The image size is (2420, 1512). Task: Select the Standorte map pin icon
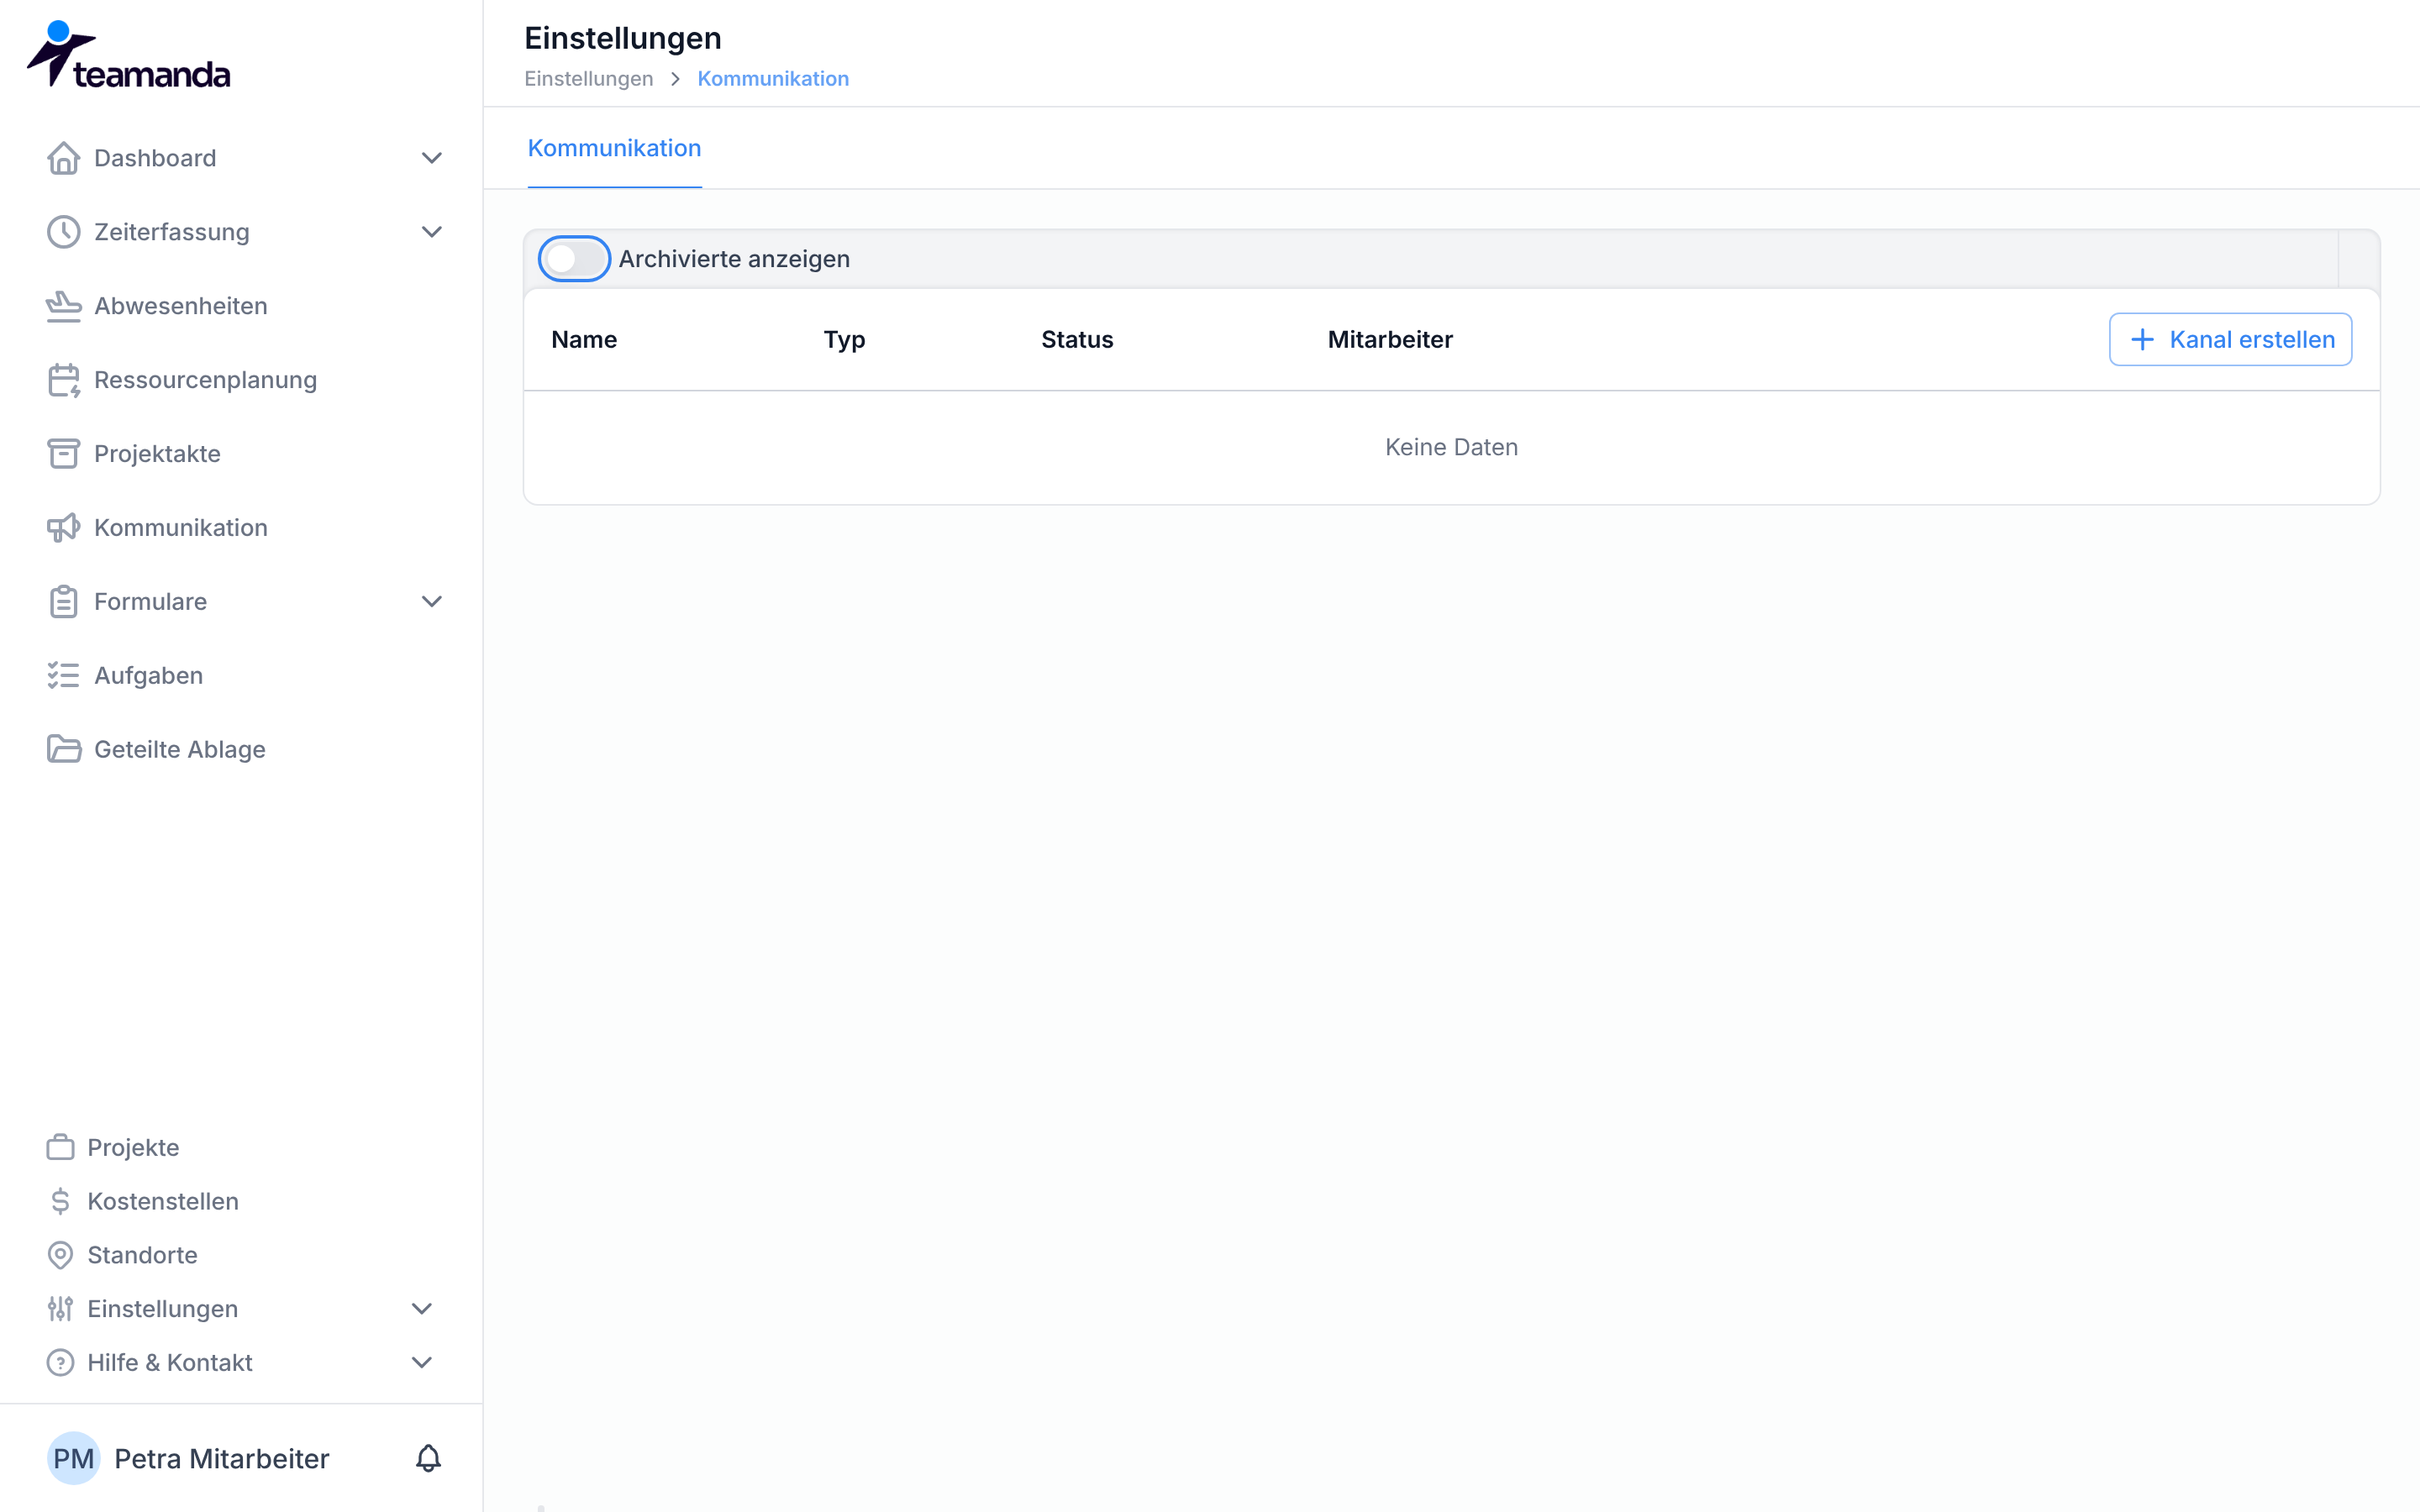pos(60,1255)
